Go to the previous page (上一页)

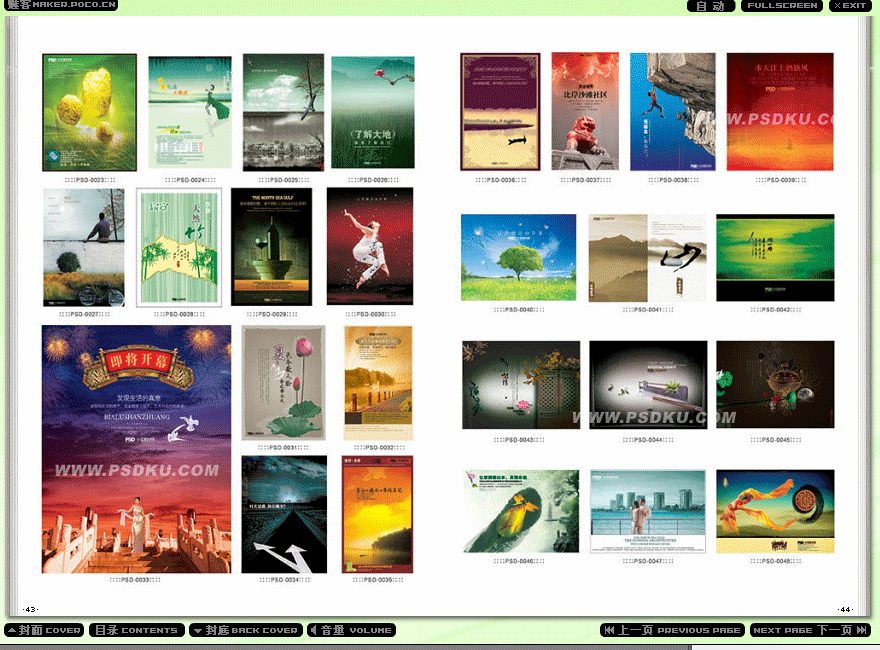pyautogui.click(x=672, y=630)
